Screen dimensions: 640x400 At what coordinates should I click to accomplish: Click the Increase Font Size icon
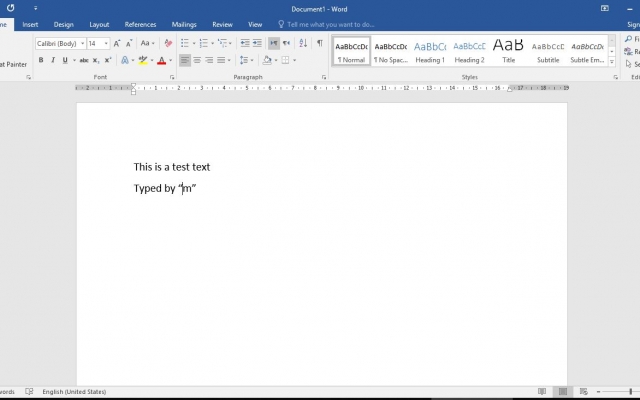point(117,43)
